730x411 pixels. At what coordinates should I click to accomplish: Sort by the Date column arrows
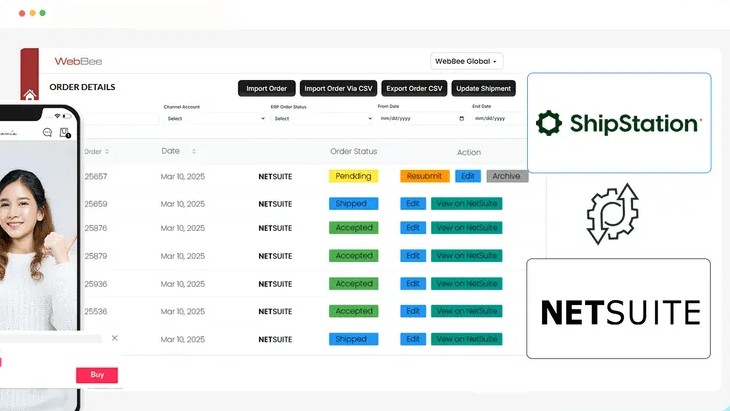coord(194,151)
